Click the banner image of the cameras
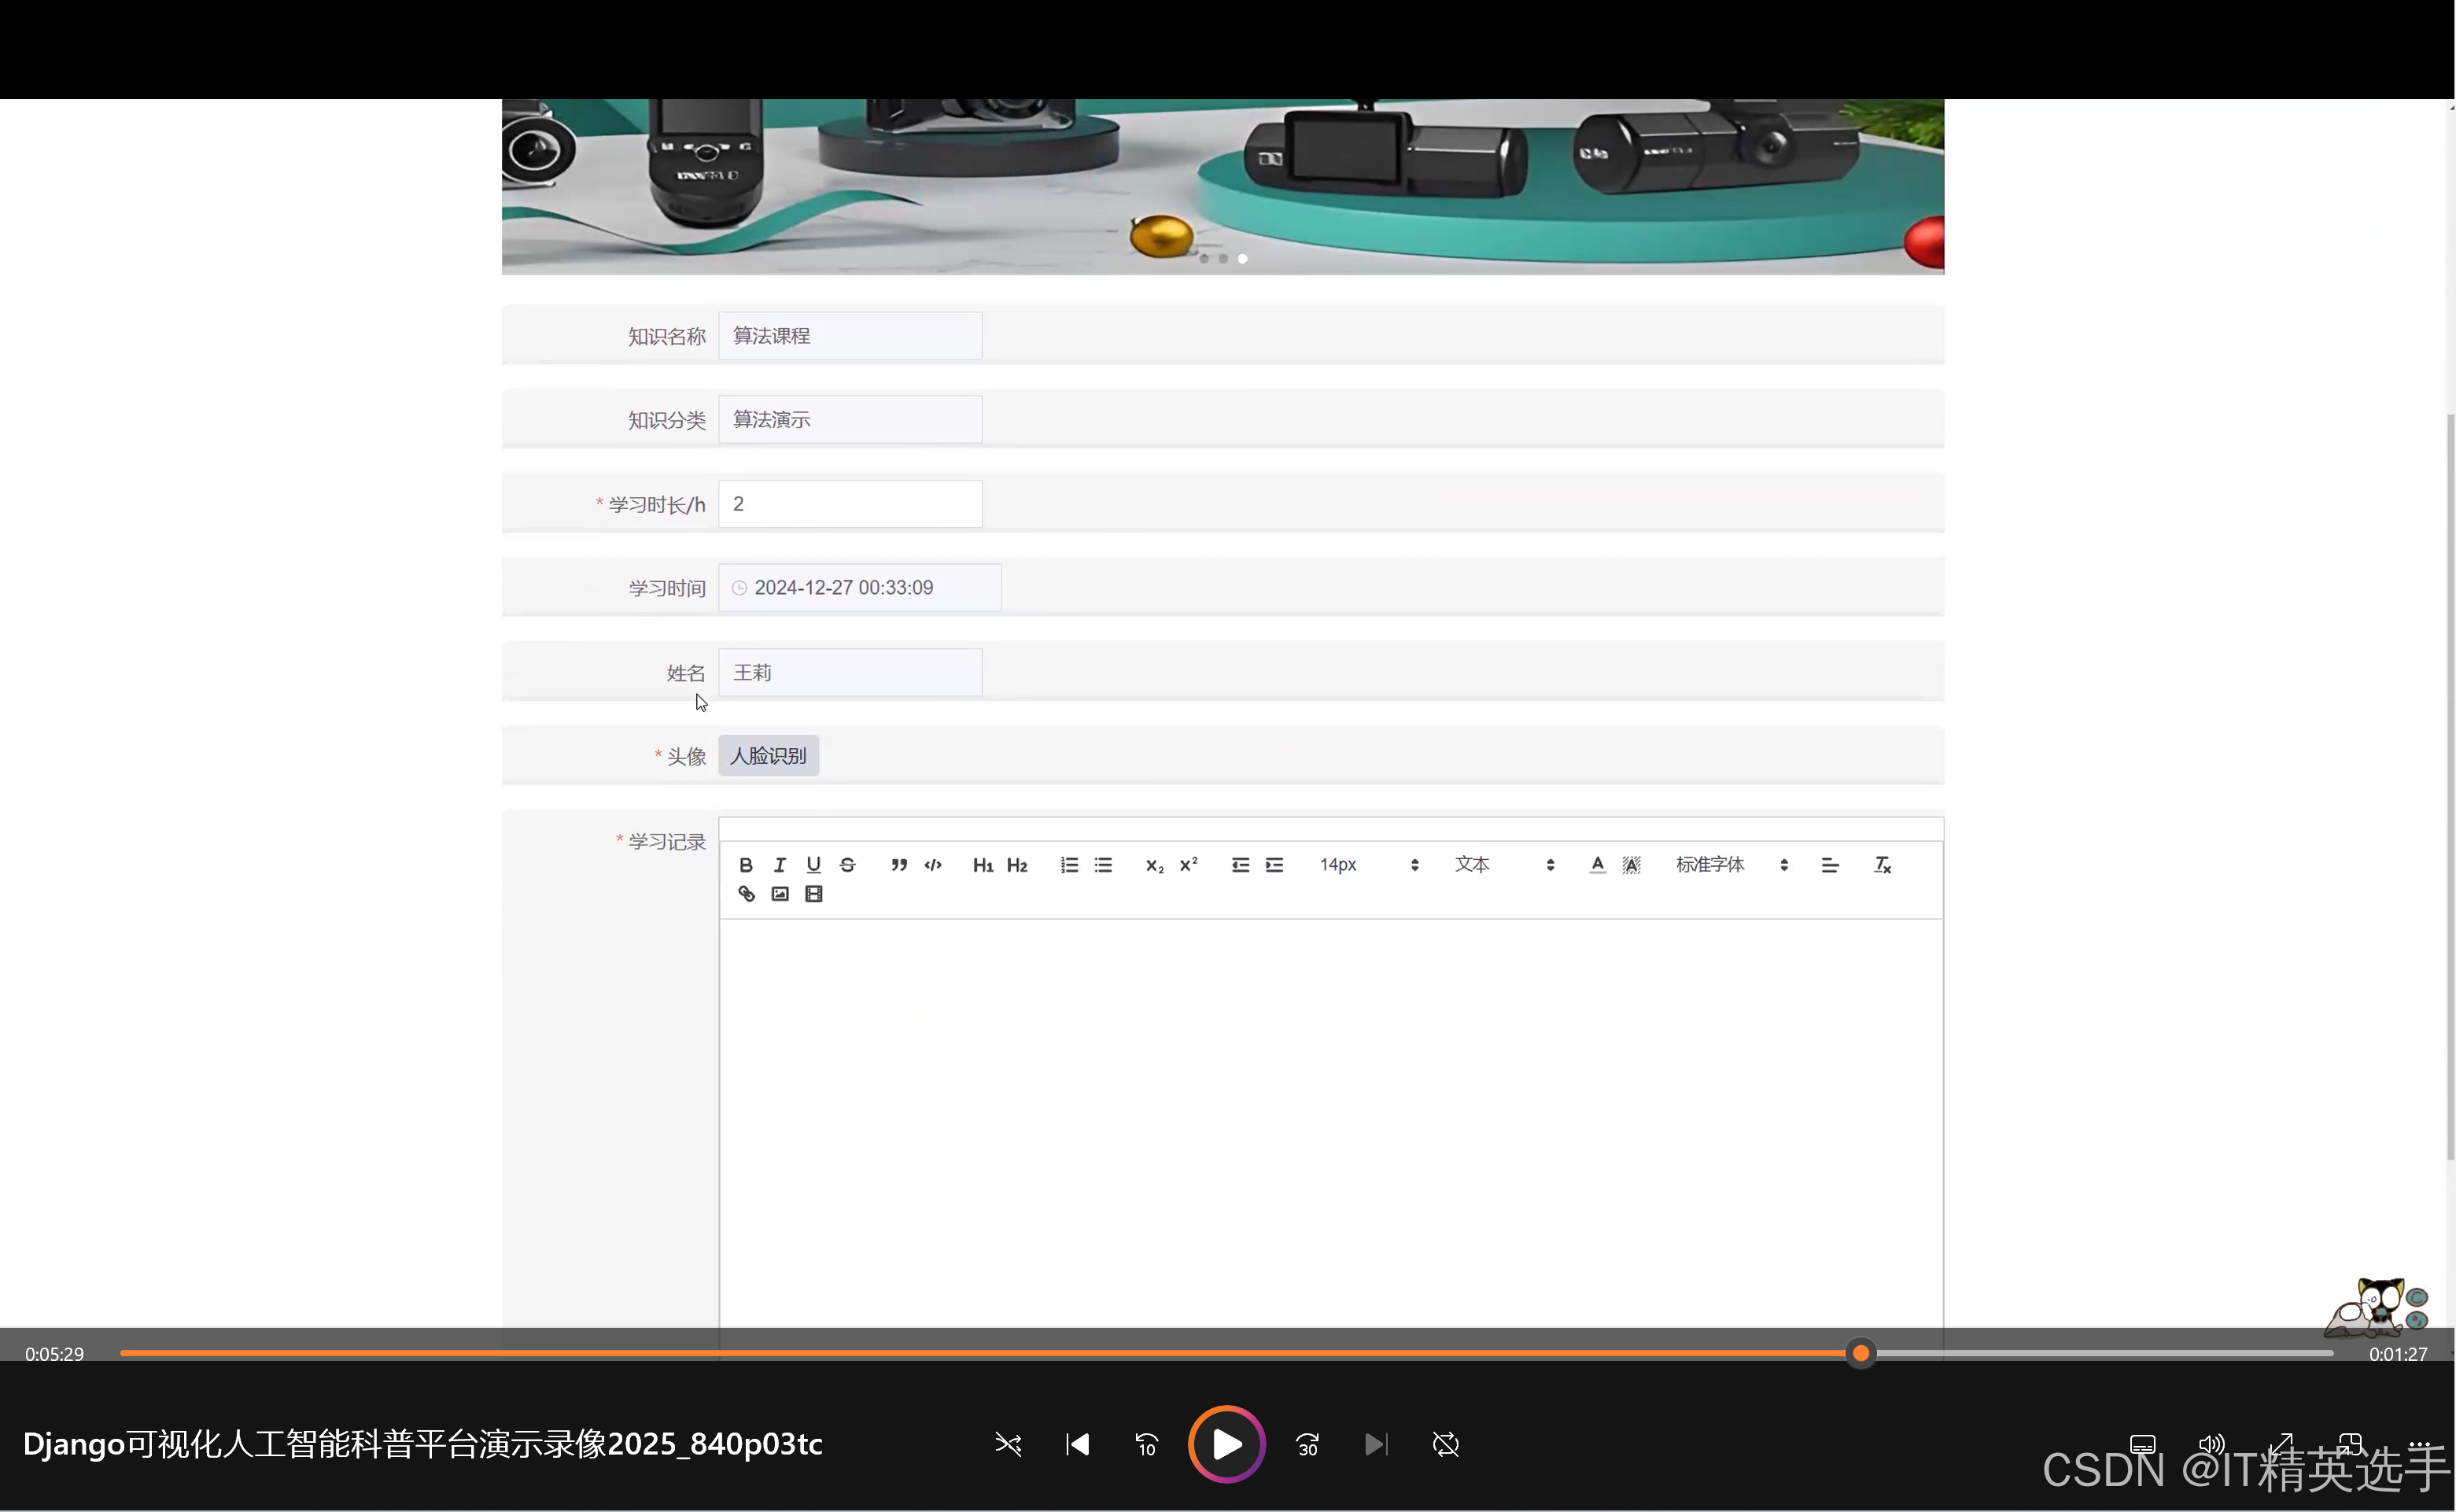This screenshot has width=2456, height=1512. (1223, 186)
